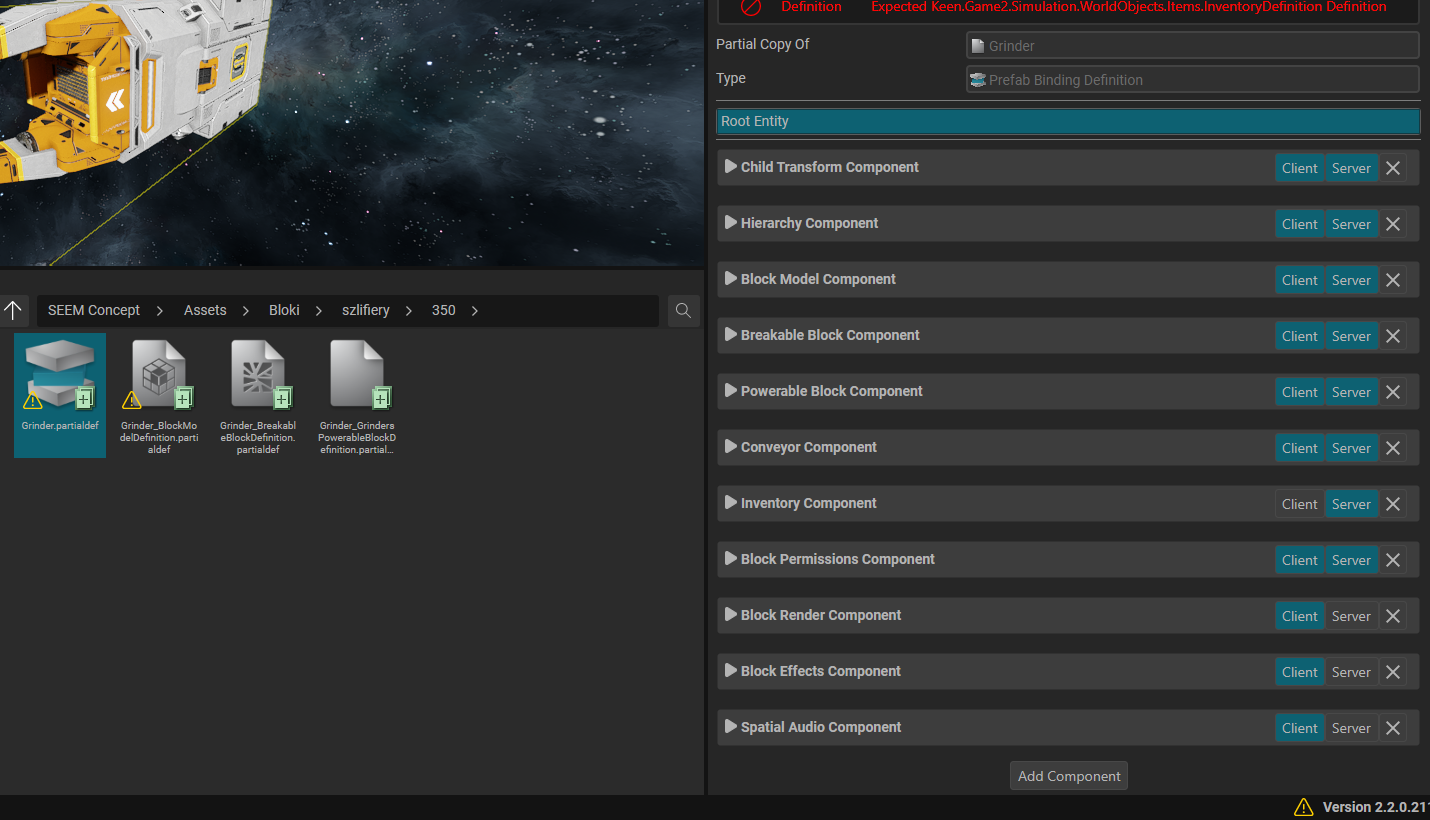
Task: Expand the Breakable Block Component section
Action: click(731, 335)
